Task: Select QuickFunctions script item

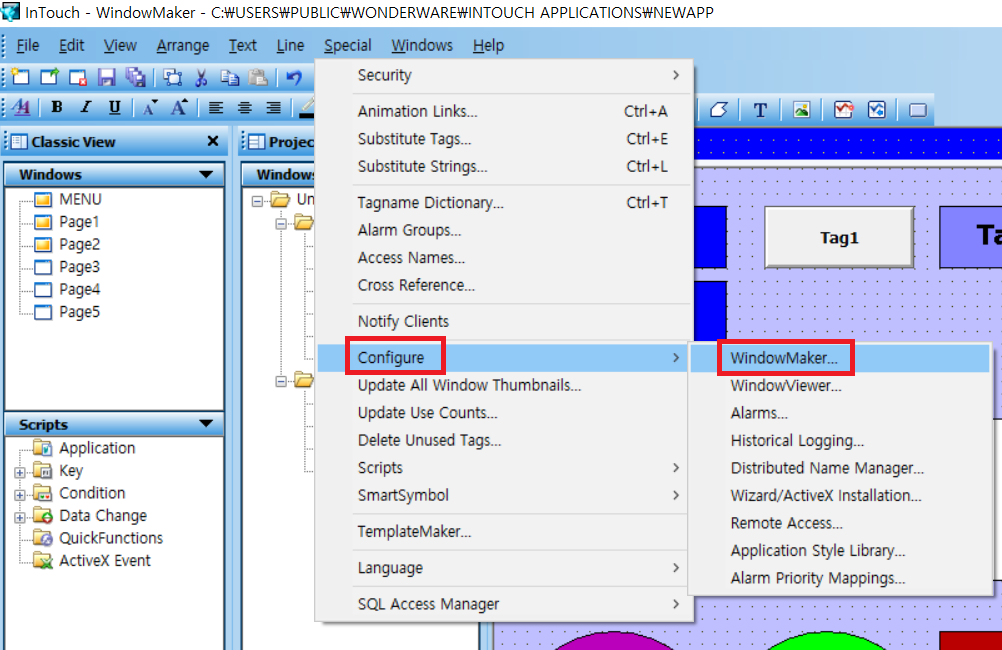Action: 111,538
